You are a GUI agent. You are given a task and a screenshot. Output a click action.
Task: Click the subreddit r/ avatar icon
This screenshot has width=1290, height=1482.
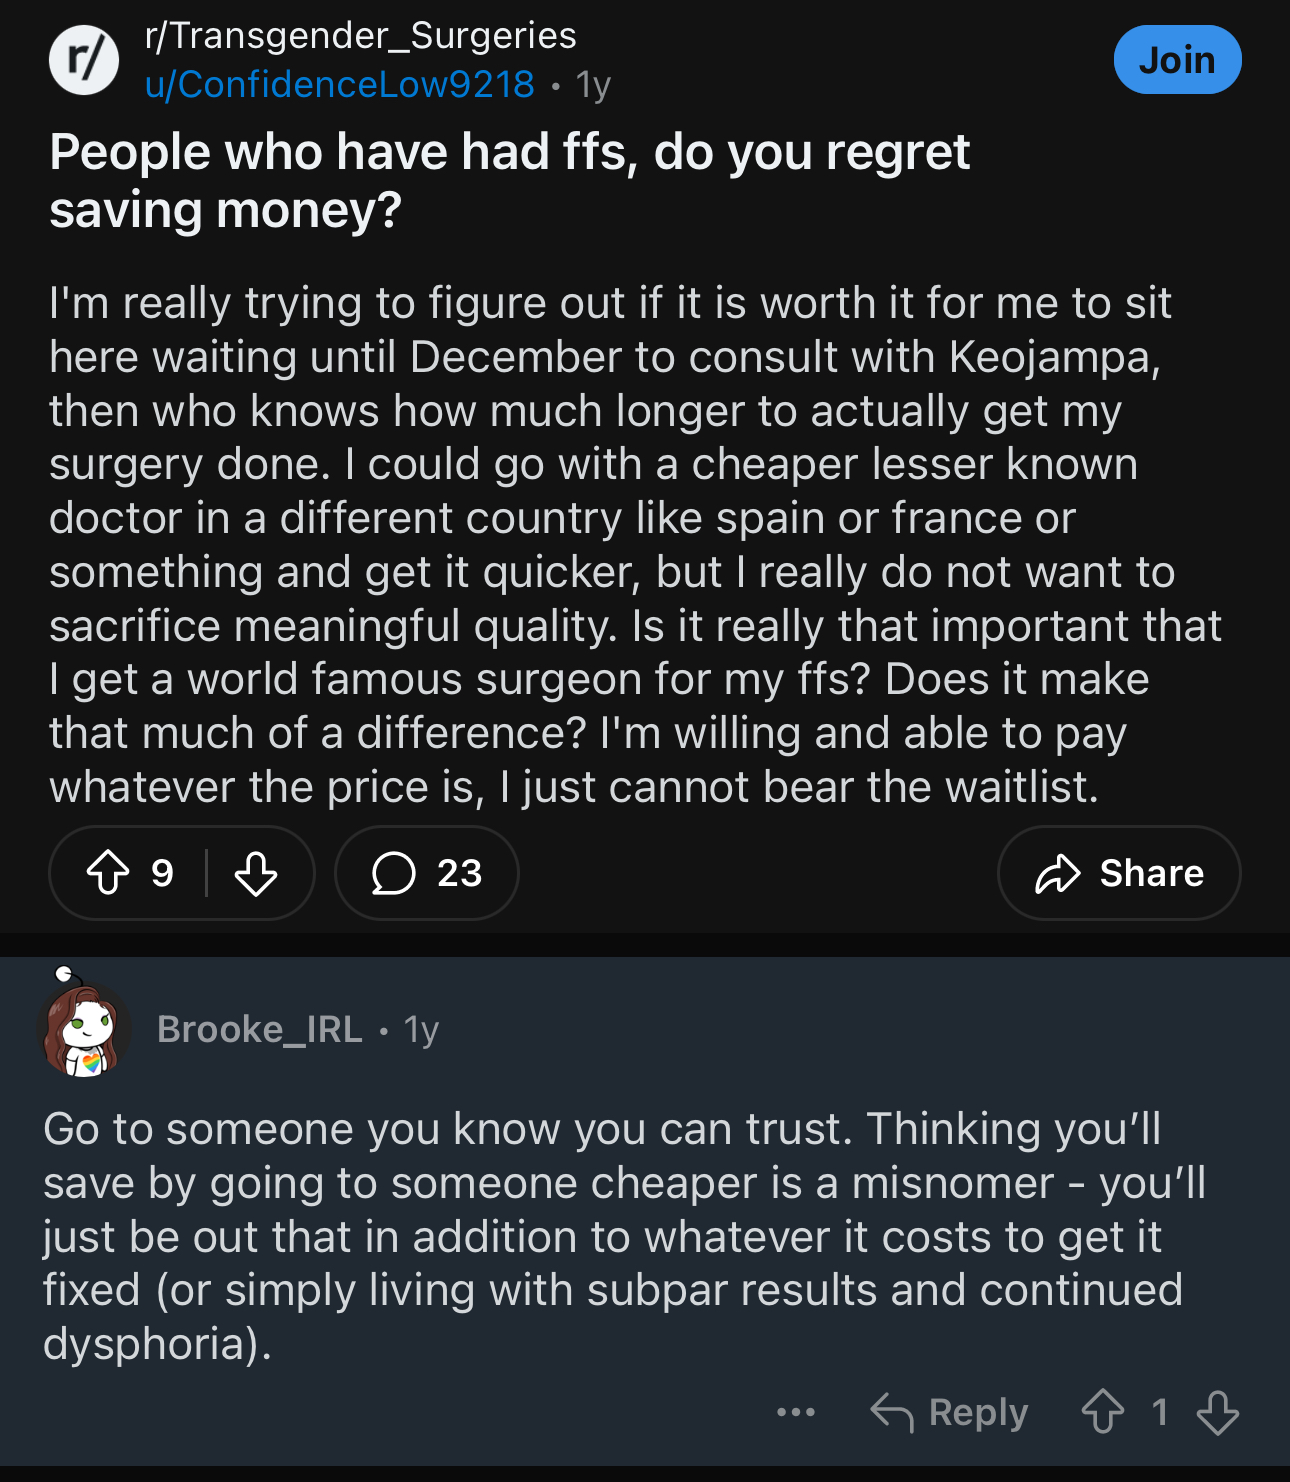(84, 60)
